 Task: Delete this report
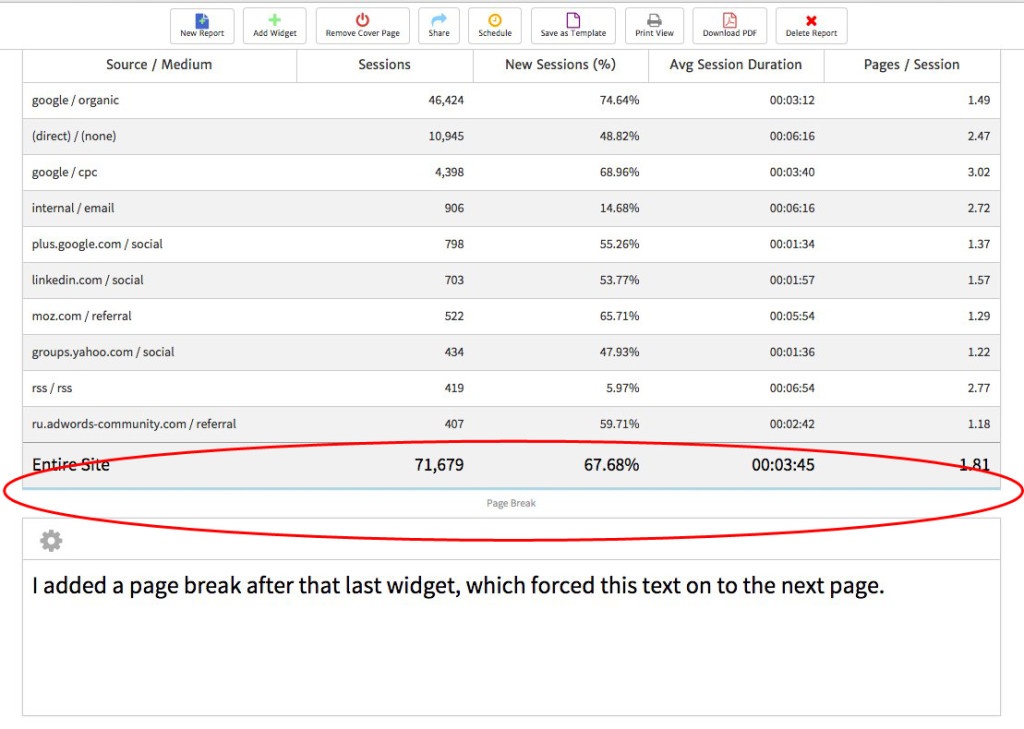point(811,25)
